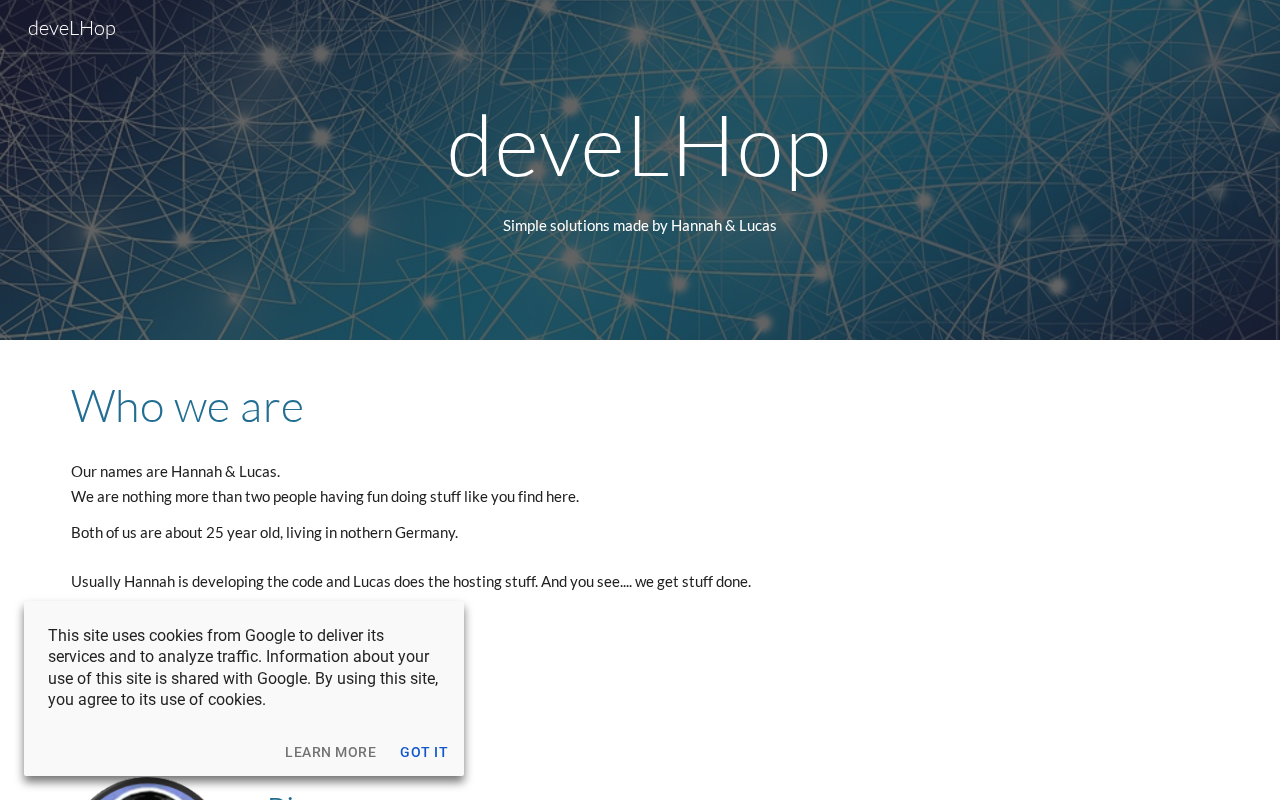Dismiss the cookie notice with GOT IT
The width and height of the screenshot is (1280, 800).
[424, 752]
